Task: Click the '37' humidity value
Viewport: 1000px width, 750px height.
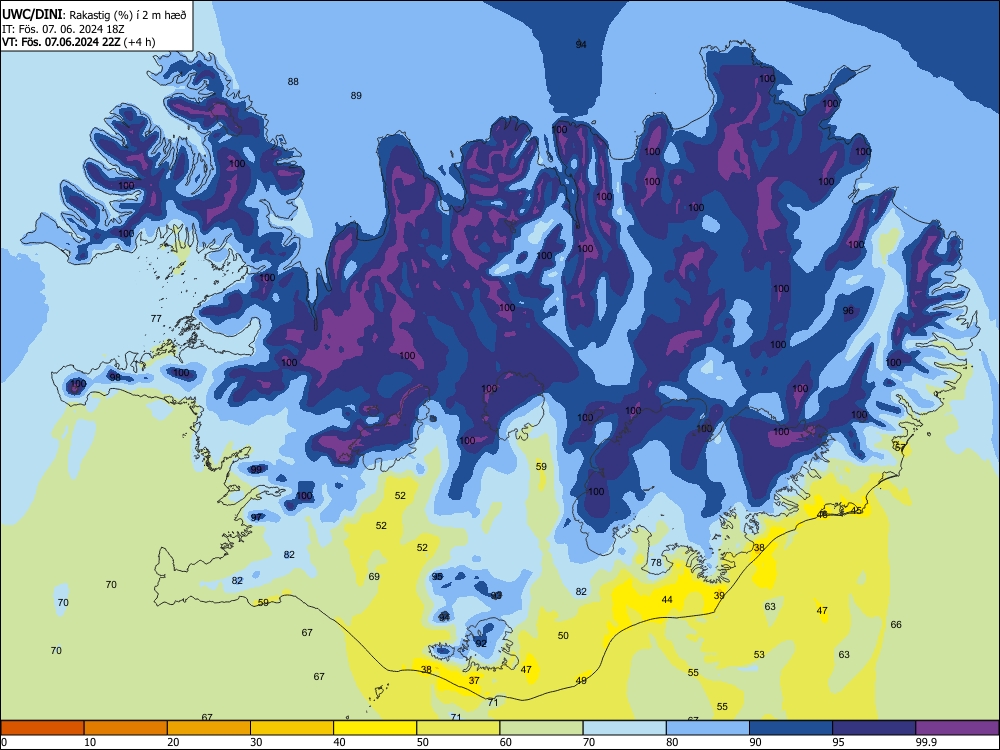Action: coord(474,680)
